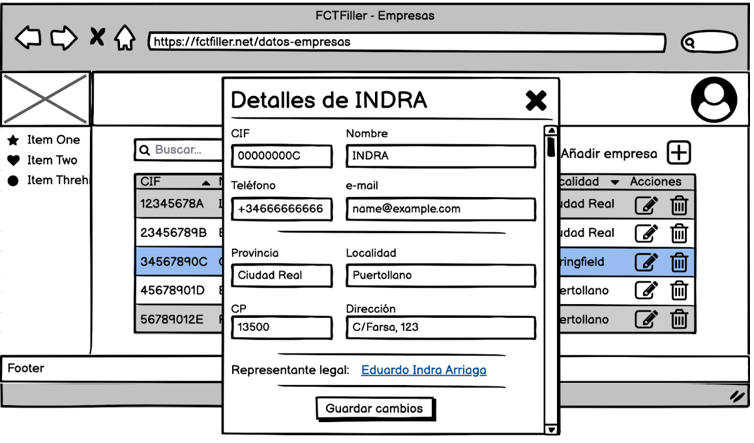Edit the highlighted 34567890C row
Viewport: 754px width, 443px height.
pos(647,262)
